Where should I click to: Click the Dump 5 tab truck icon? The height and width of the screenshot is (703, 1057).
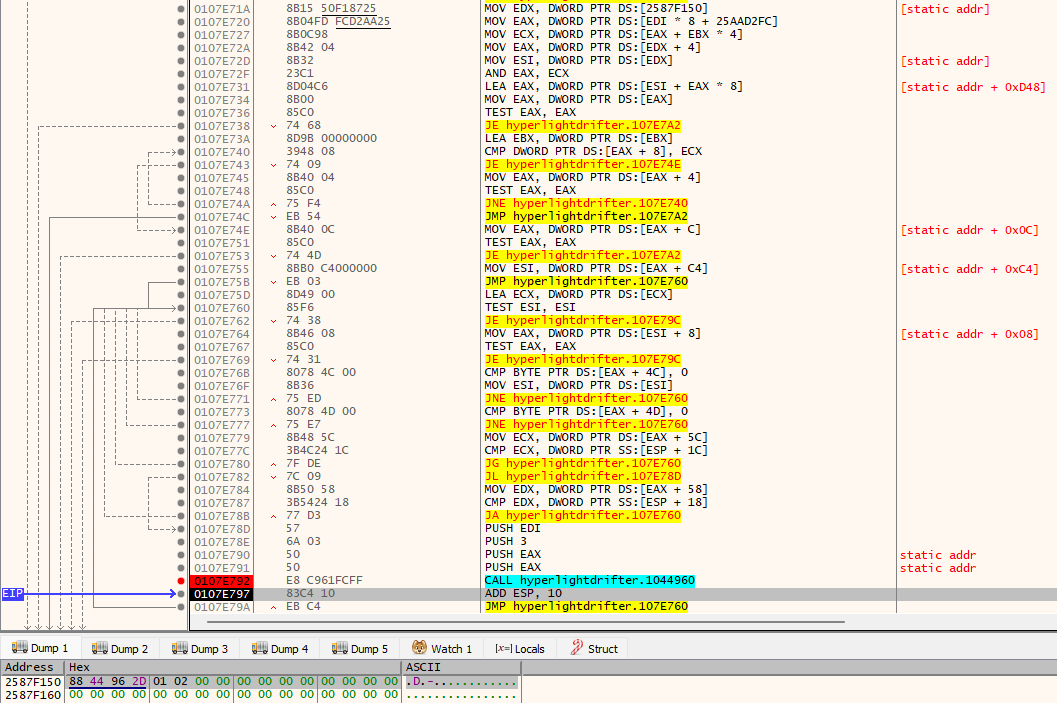(x=341, y=648)
